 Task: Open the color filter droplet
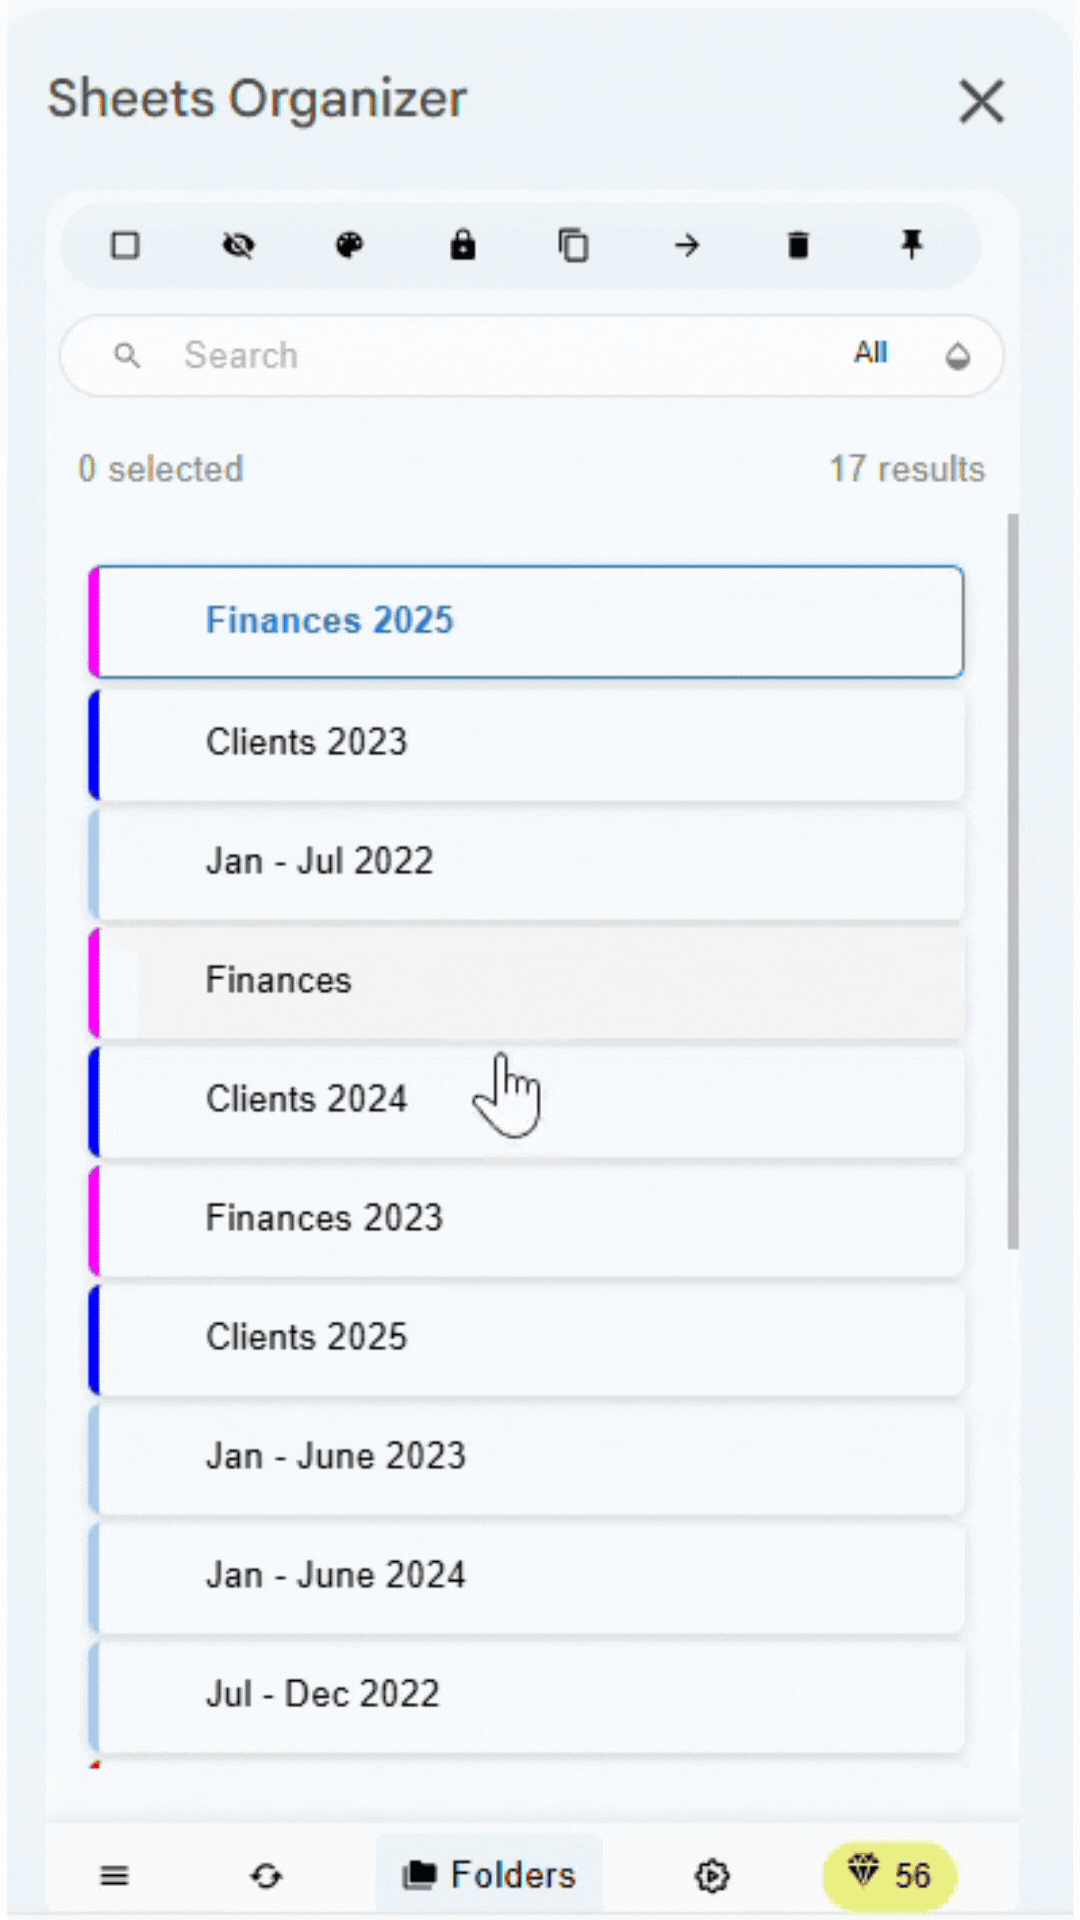pyautogui.click(x=958, y=356)
